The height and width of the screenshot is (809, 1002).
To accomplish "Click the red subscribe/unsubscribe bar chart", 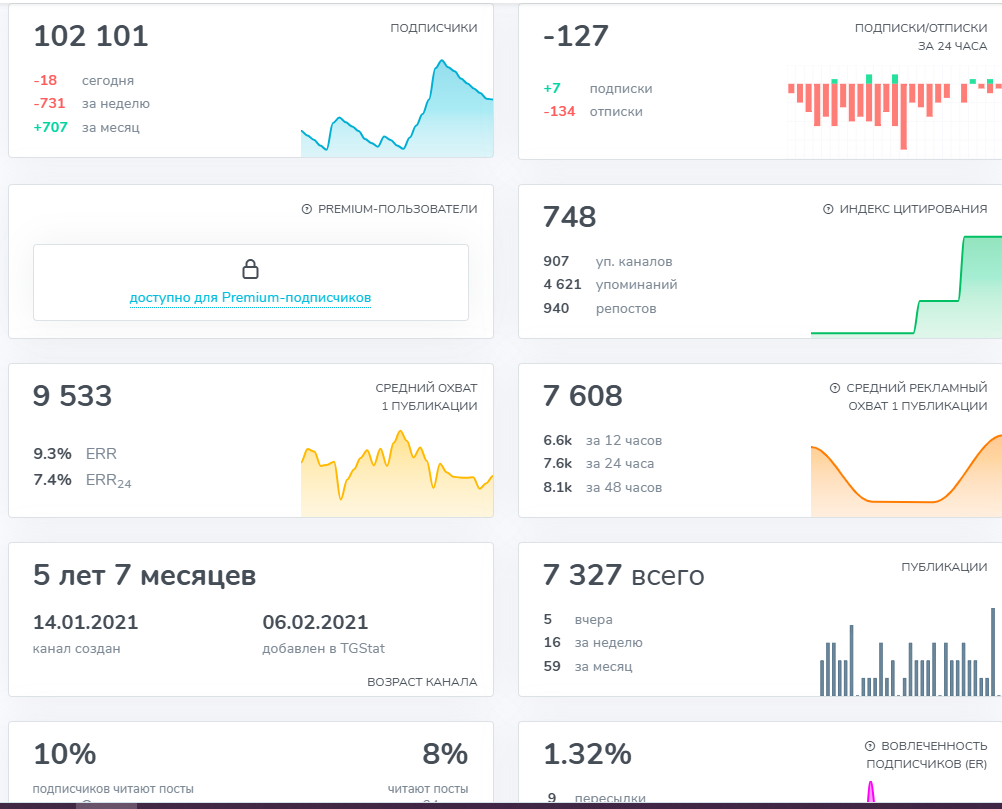I will pyautogui.click(x=895, y=112).
